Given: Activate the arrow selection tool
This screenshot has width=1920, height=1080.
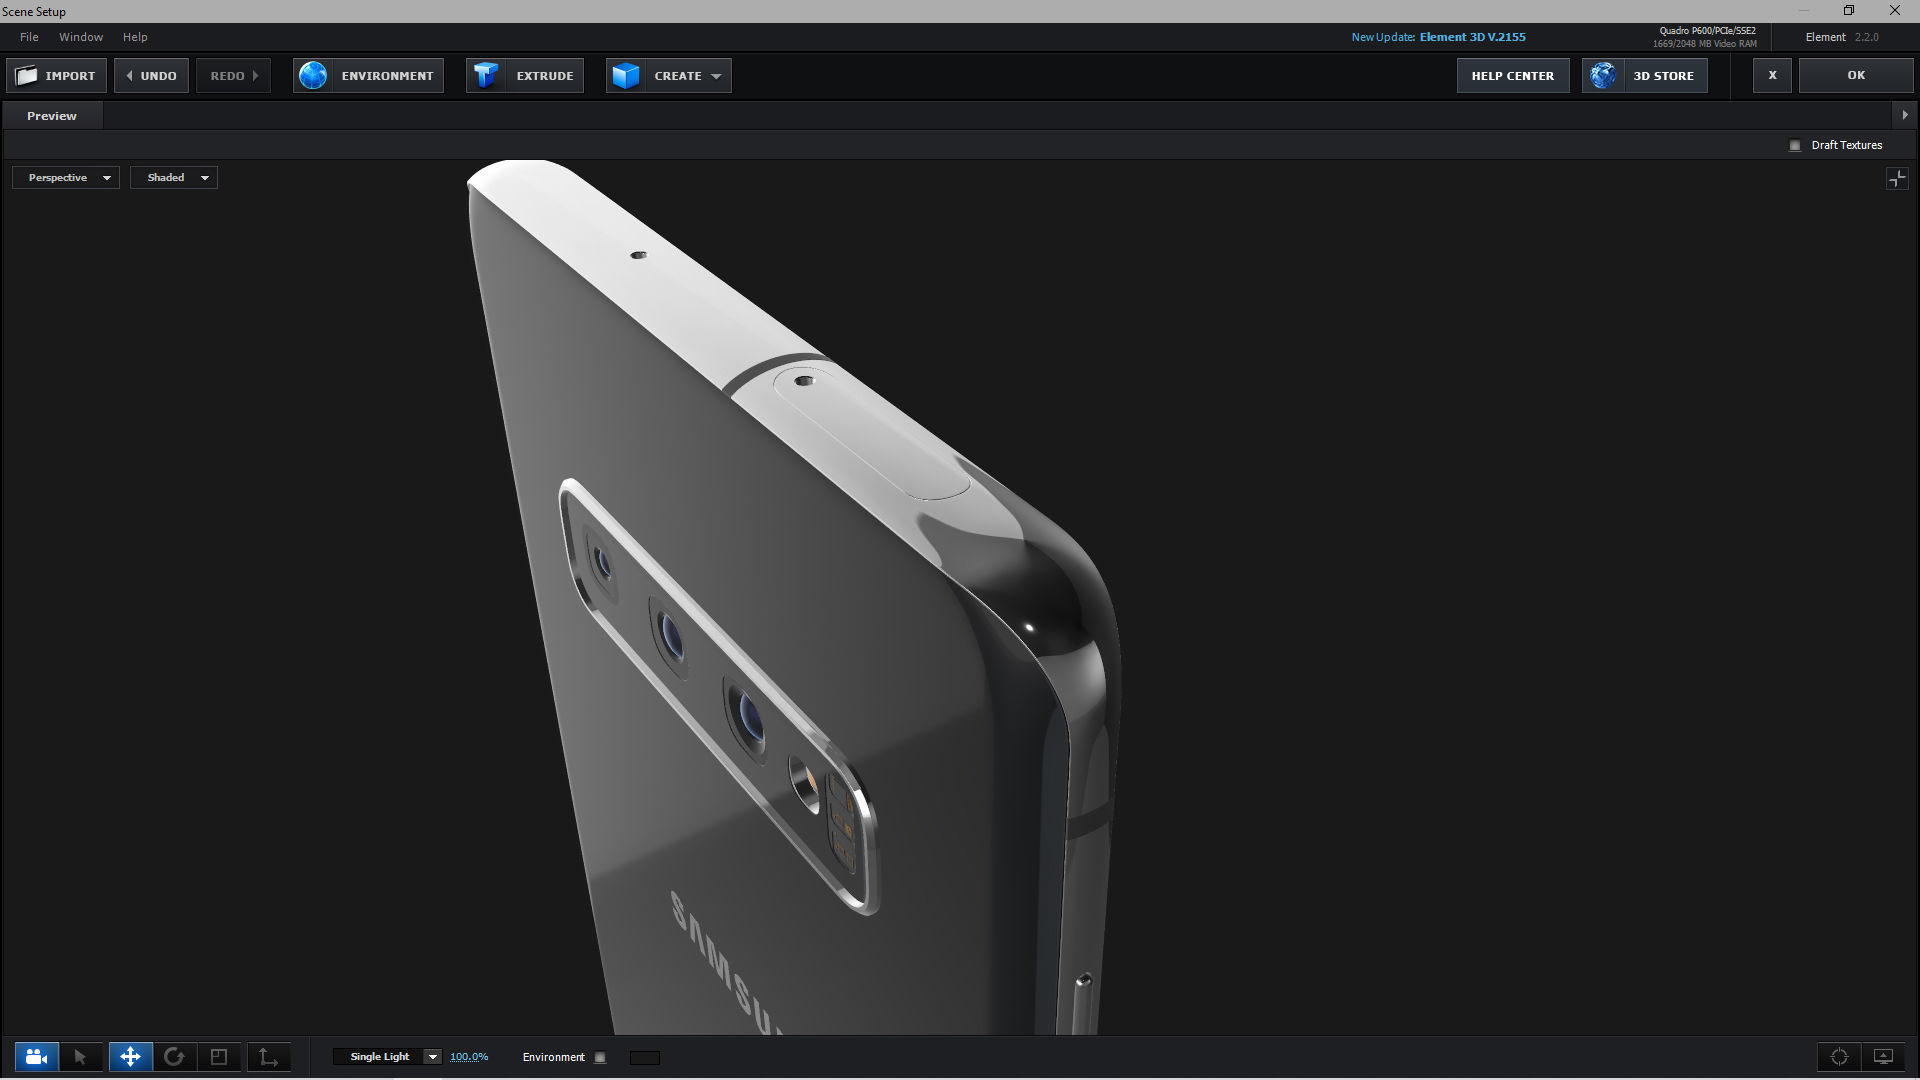Looking at the screenshot, I should pos(81,1057).
